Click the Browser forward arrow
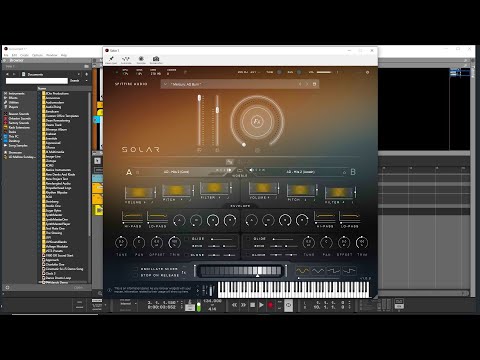The height and width of the screenshot is (360, 480). pos(14,74)
